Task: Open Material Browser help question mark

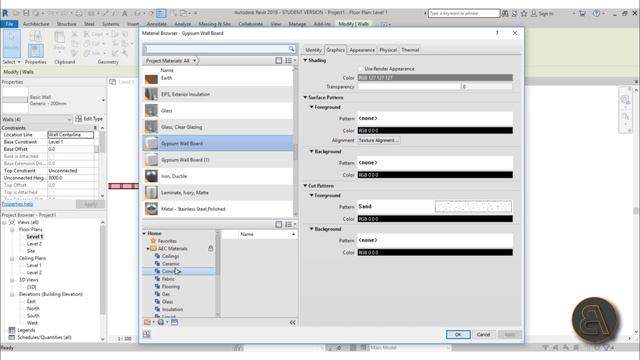Action: click(x=497, y=33)
